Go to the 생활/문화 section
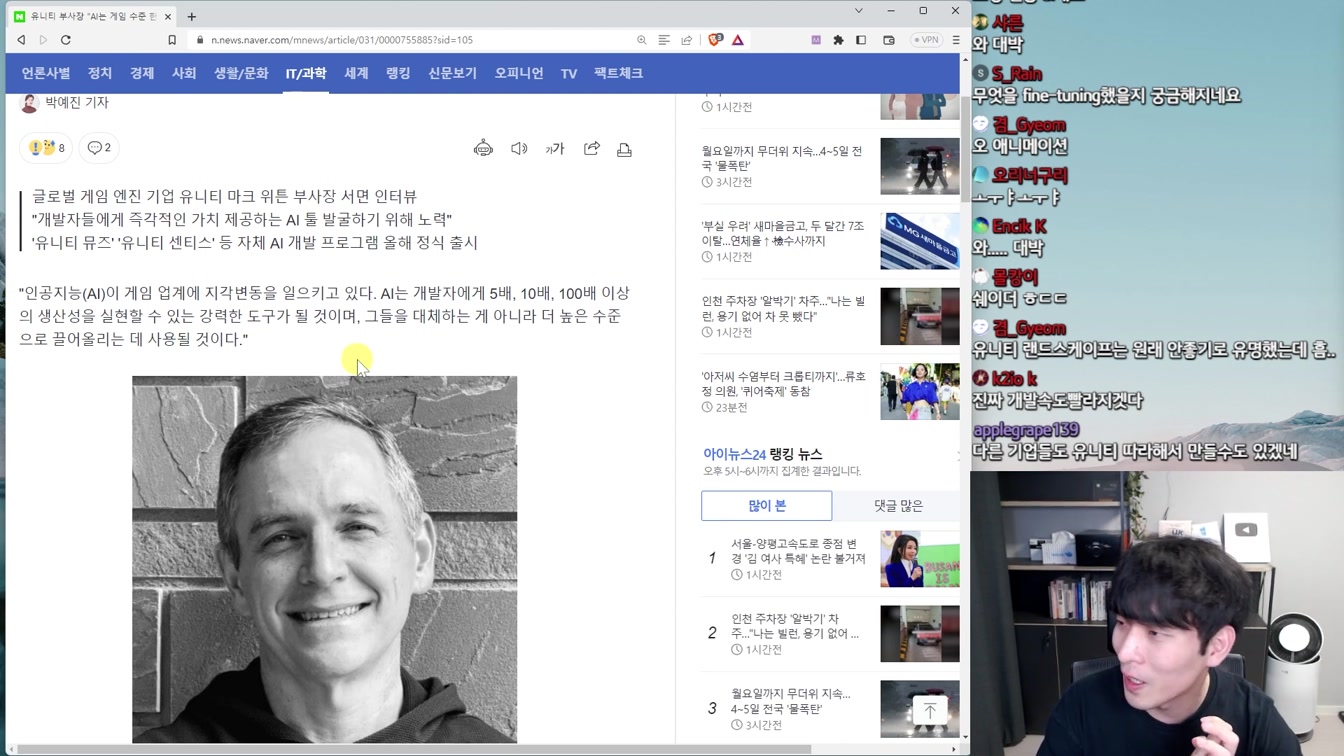The height and width of the screenshot is (756, 1344). (241, 73)
